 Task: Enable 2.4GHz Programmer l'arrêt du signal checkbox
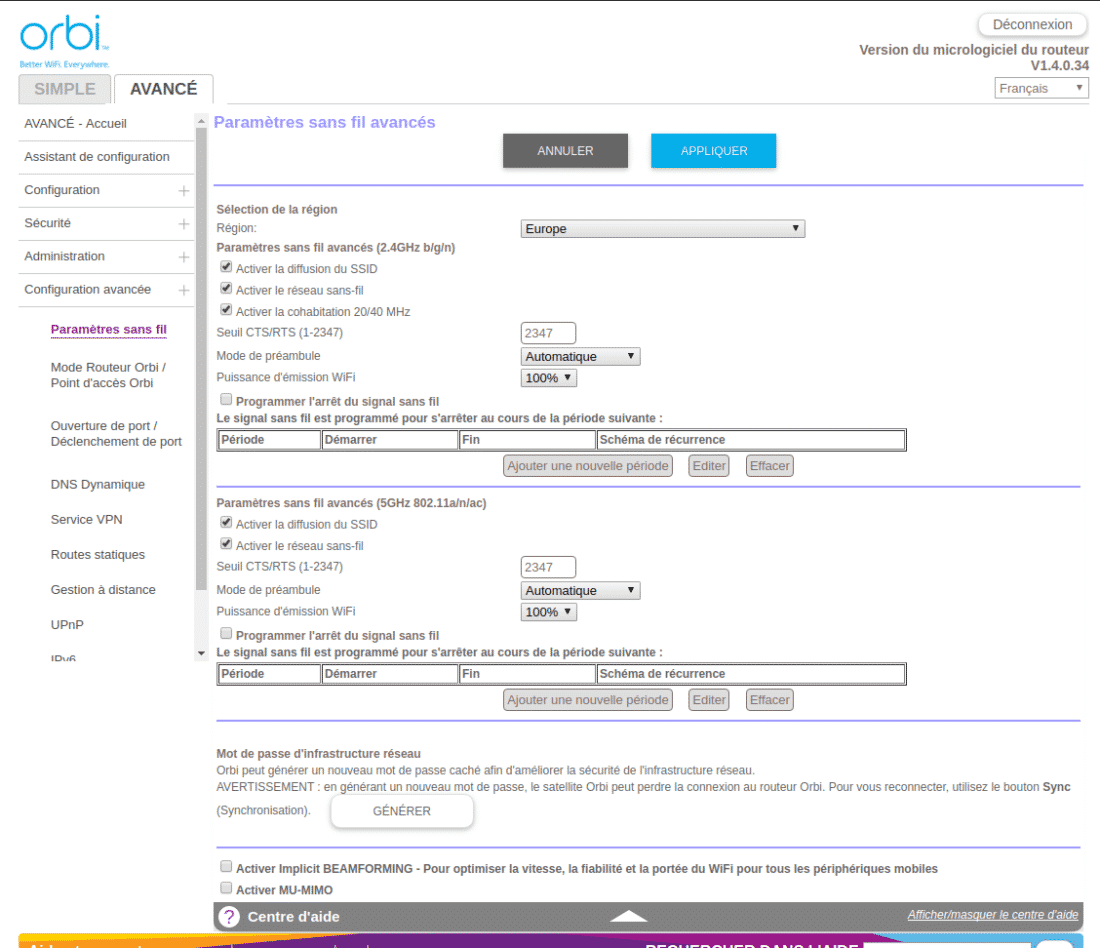point(226,399)
